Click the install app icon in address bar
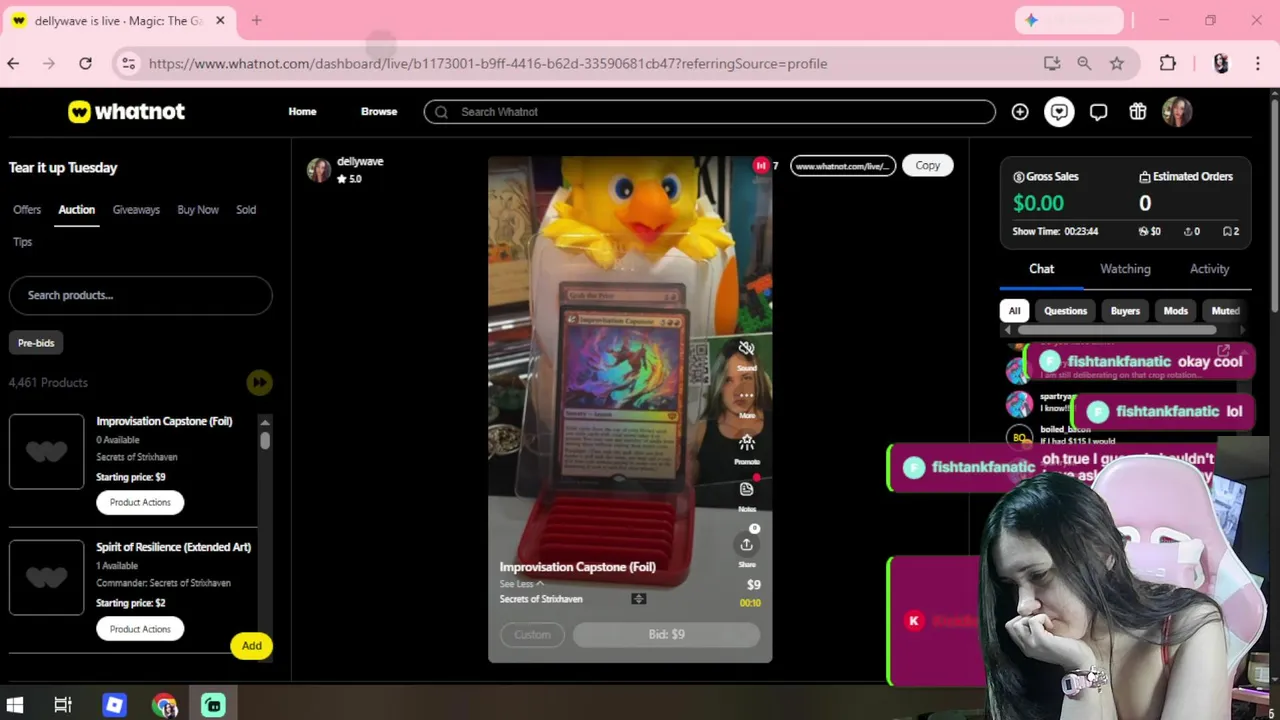This screenshot has width=1280, height=720. click(x=1052, y=63)
